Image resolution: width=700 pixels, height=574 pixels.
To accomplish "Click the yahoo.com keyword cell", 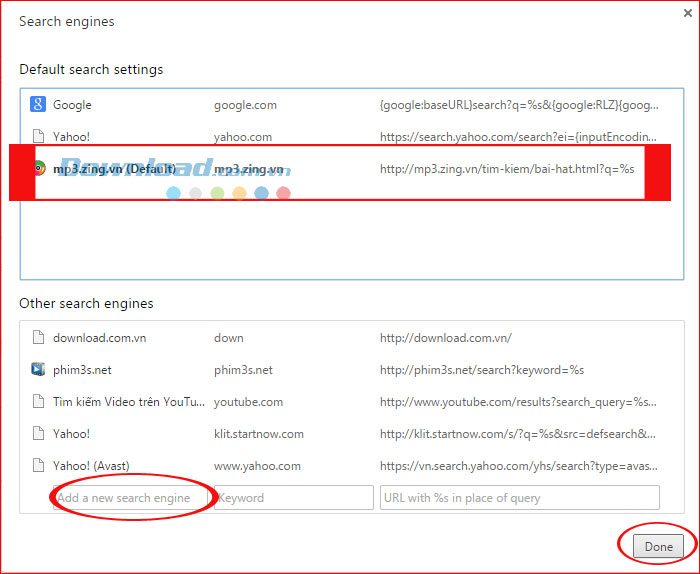I will 243,137.
